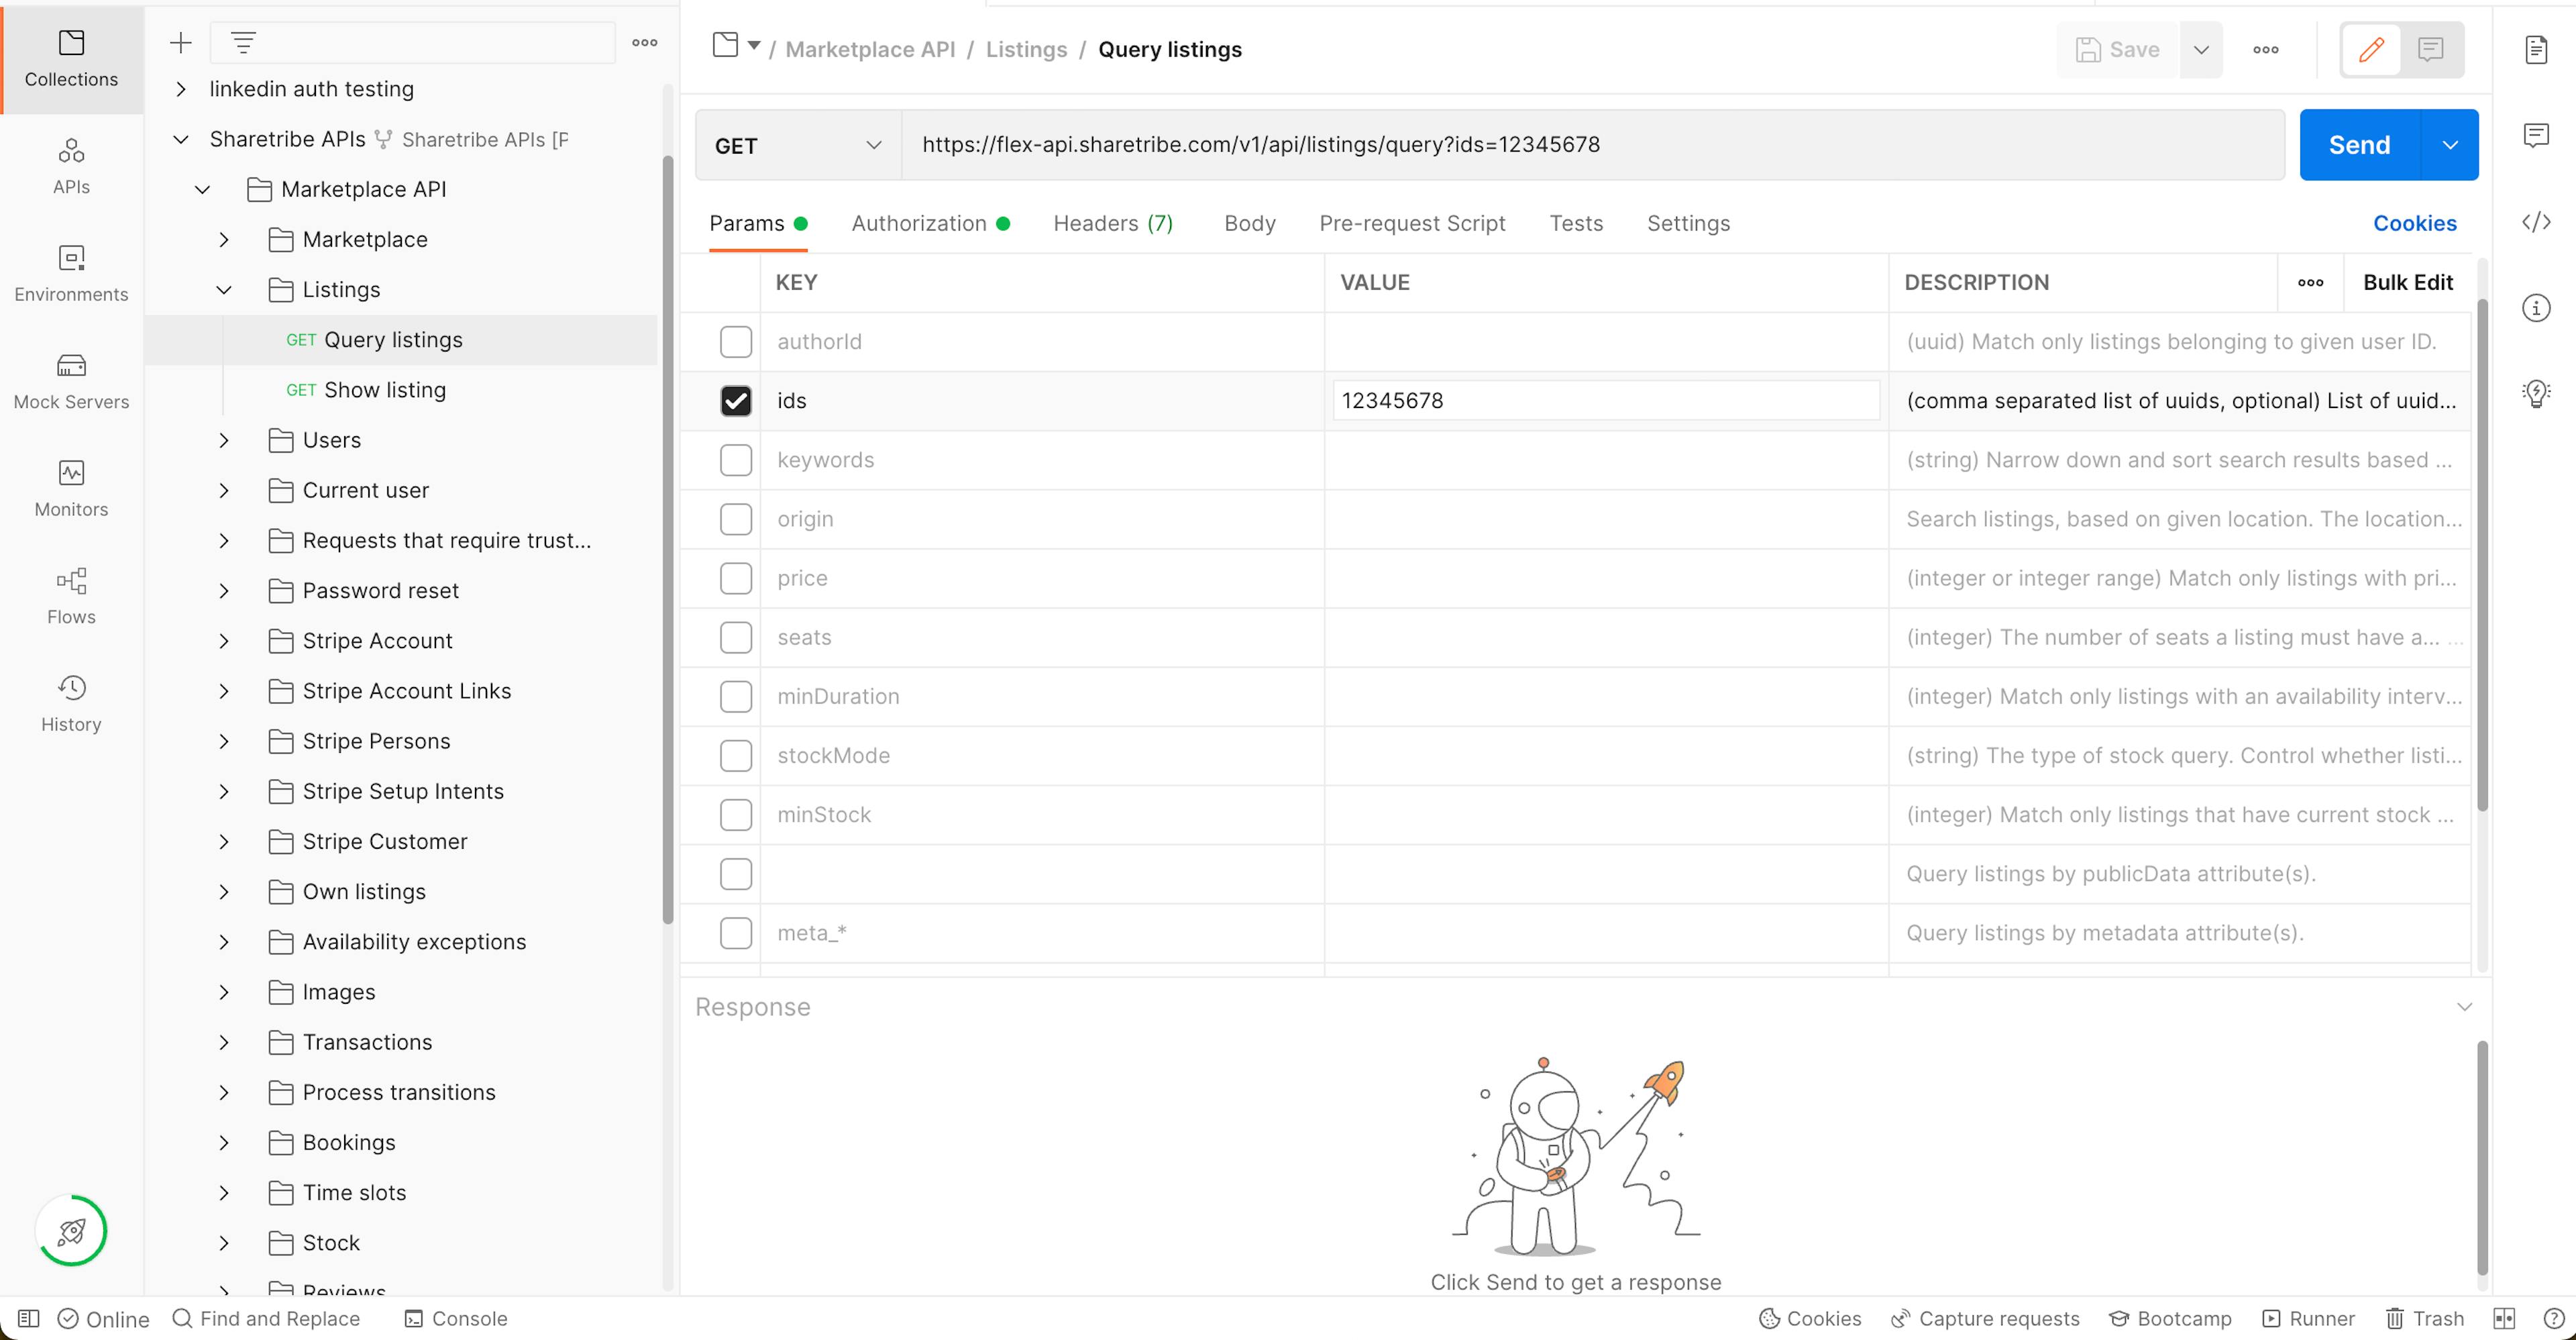Enable the authorId parameter

click(736, 341)
